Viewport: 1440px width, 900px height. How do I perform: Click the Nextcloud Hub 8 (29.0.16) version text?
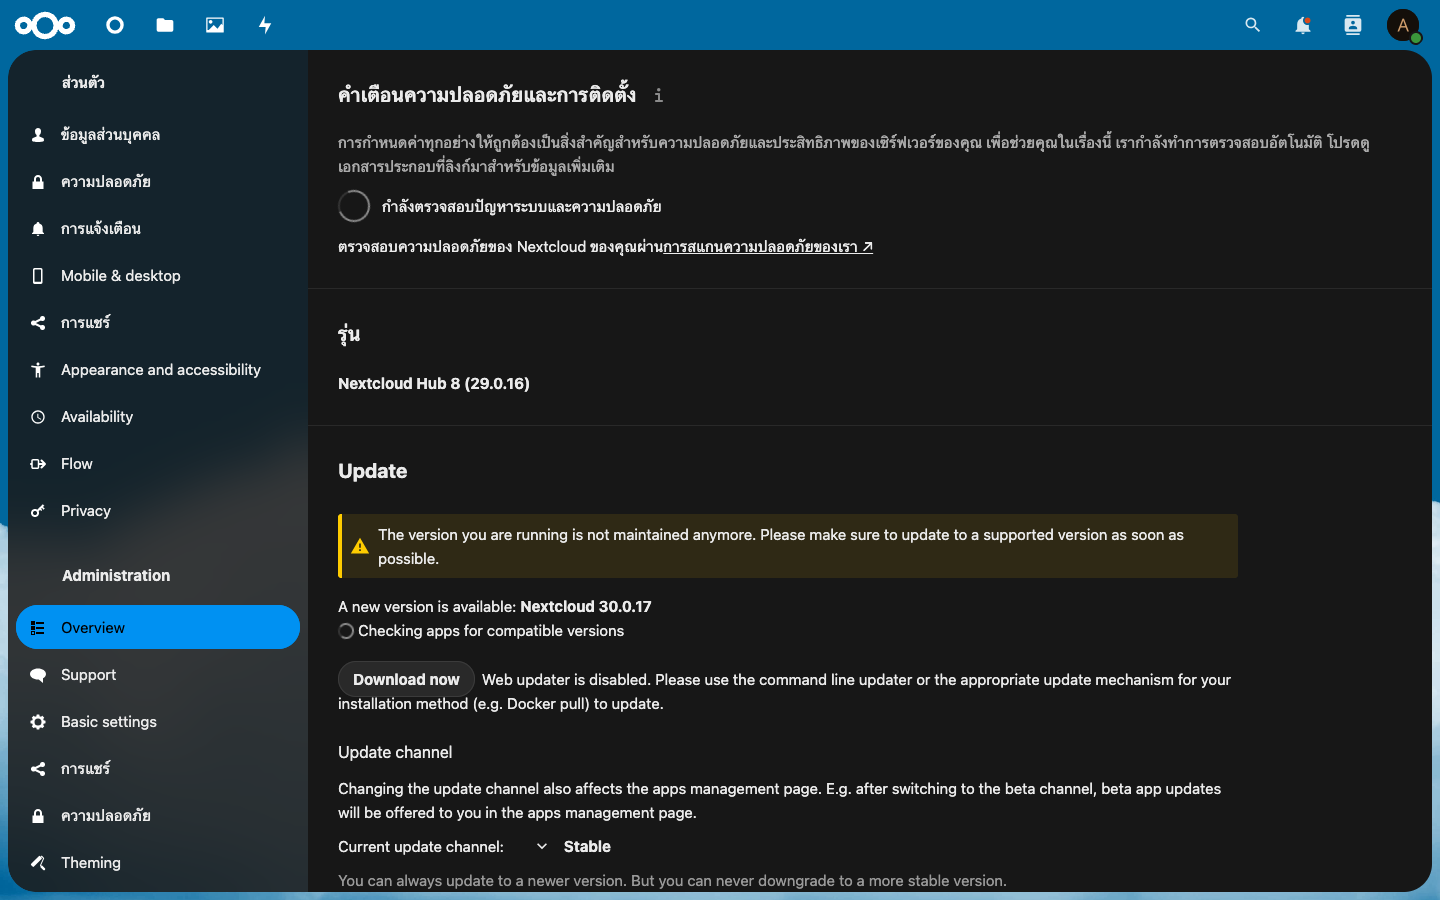pos(434,384)
